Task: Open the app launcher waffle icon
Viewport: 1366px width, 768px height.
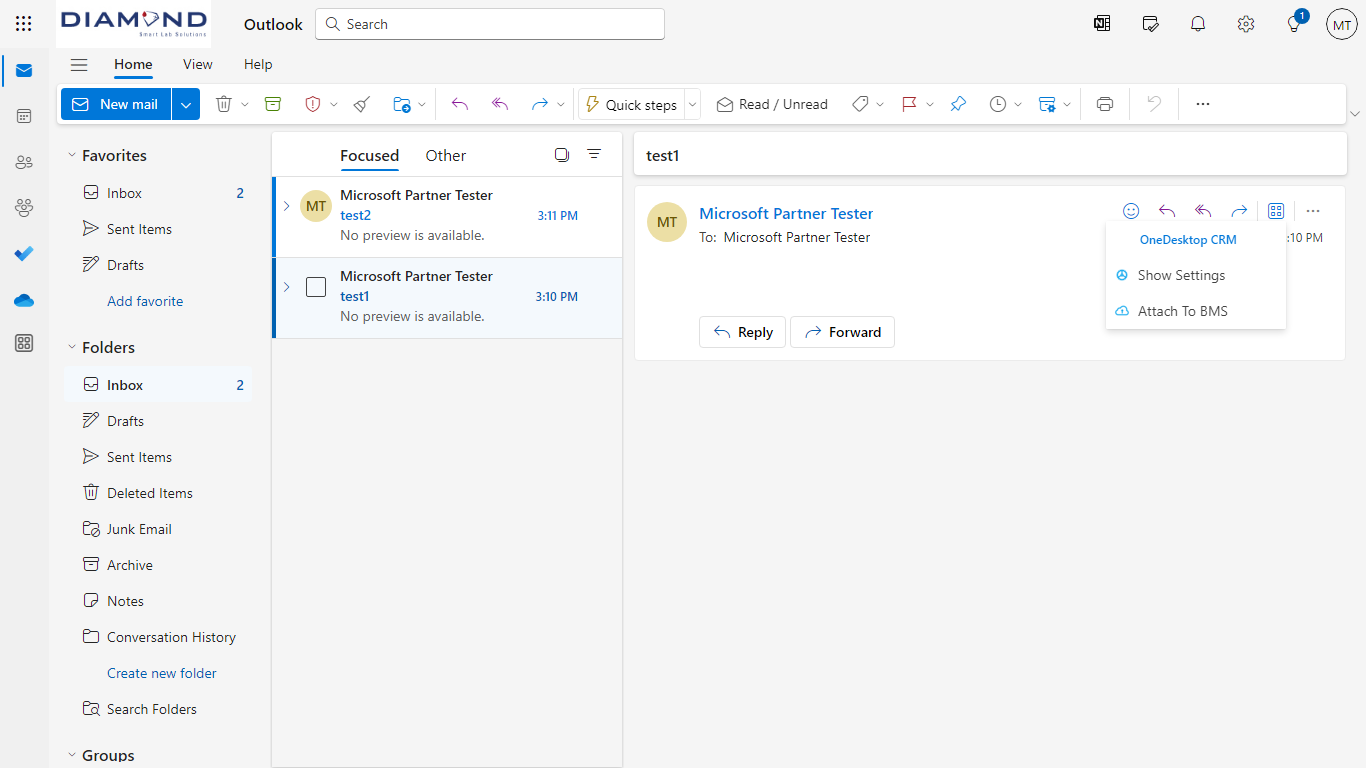Action: click(24, 24)
